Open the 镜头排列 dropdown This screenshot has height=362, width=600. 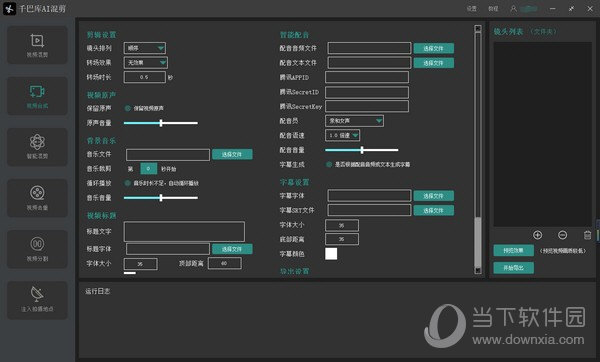(145, 48)
